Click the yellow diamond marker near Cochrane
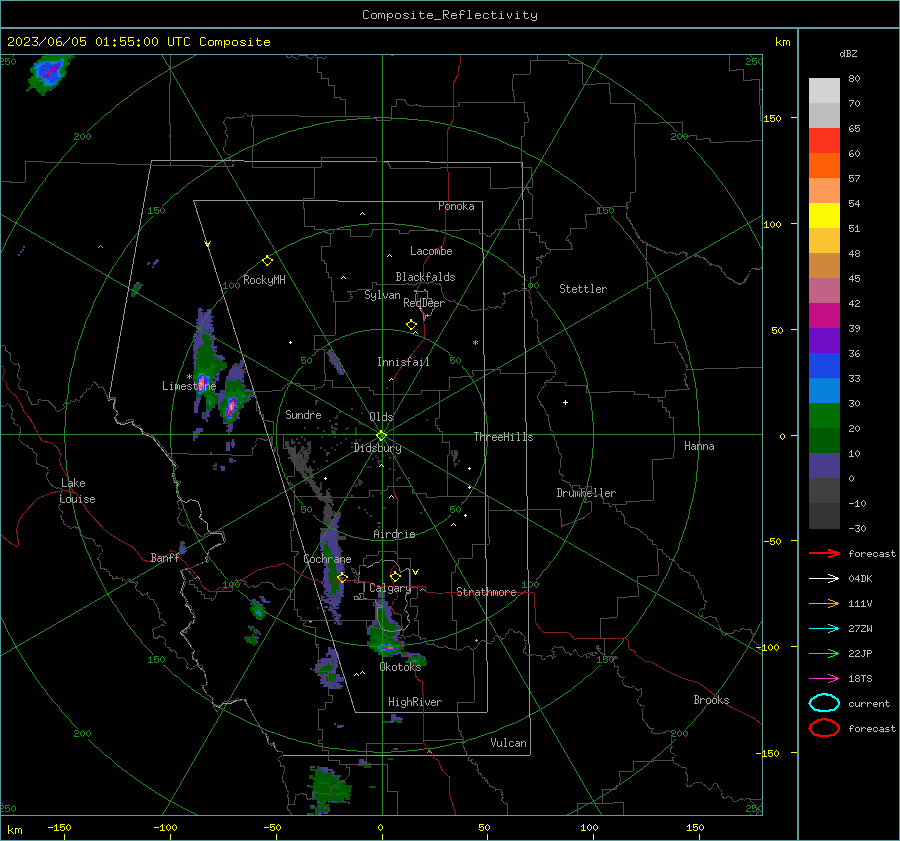Viewport: 900px width, 841px height. click(x=342, y=577)
